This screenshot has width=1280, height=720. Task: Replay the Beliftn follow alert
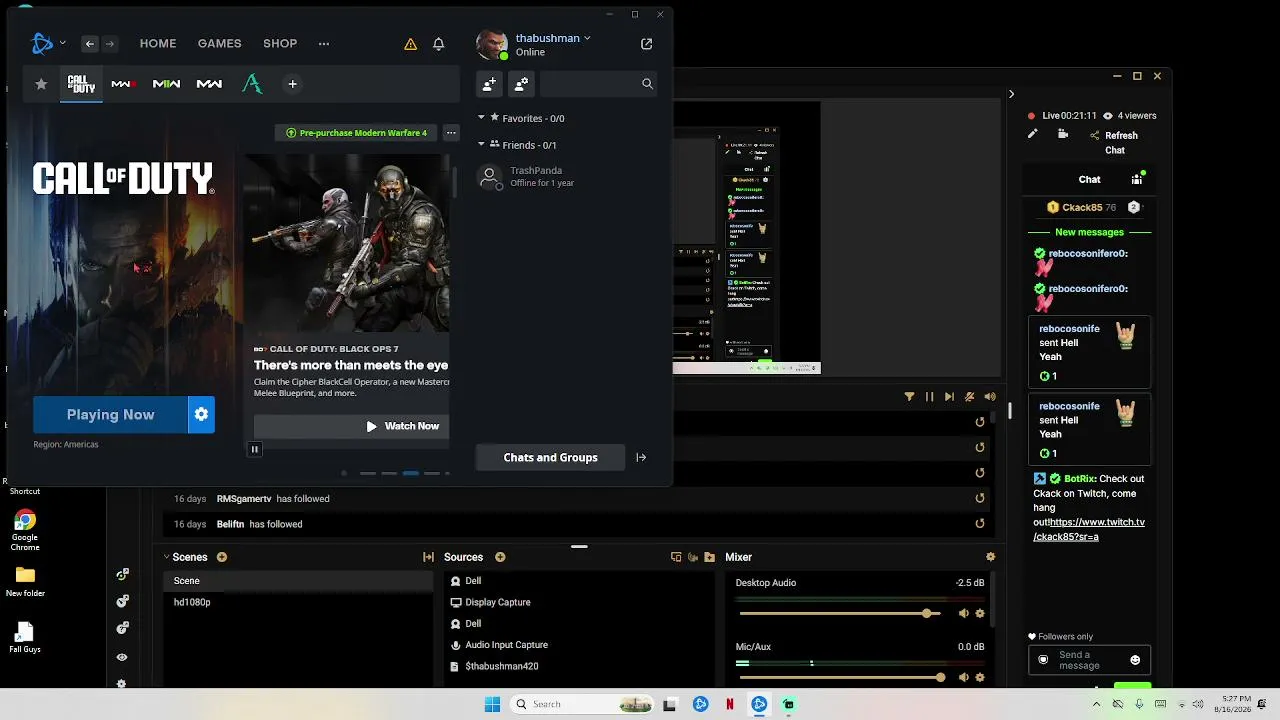(980, 523)
